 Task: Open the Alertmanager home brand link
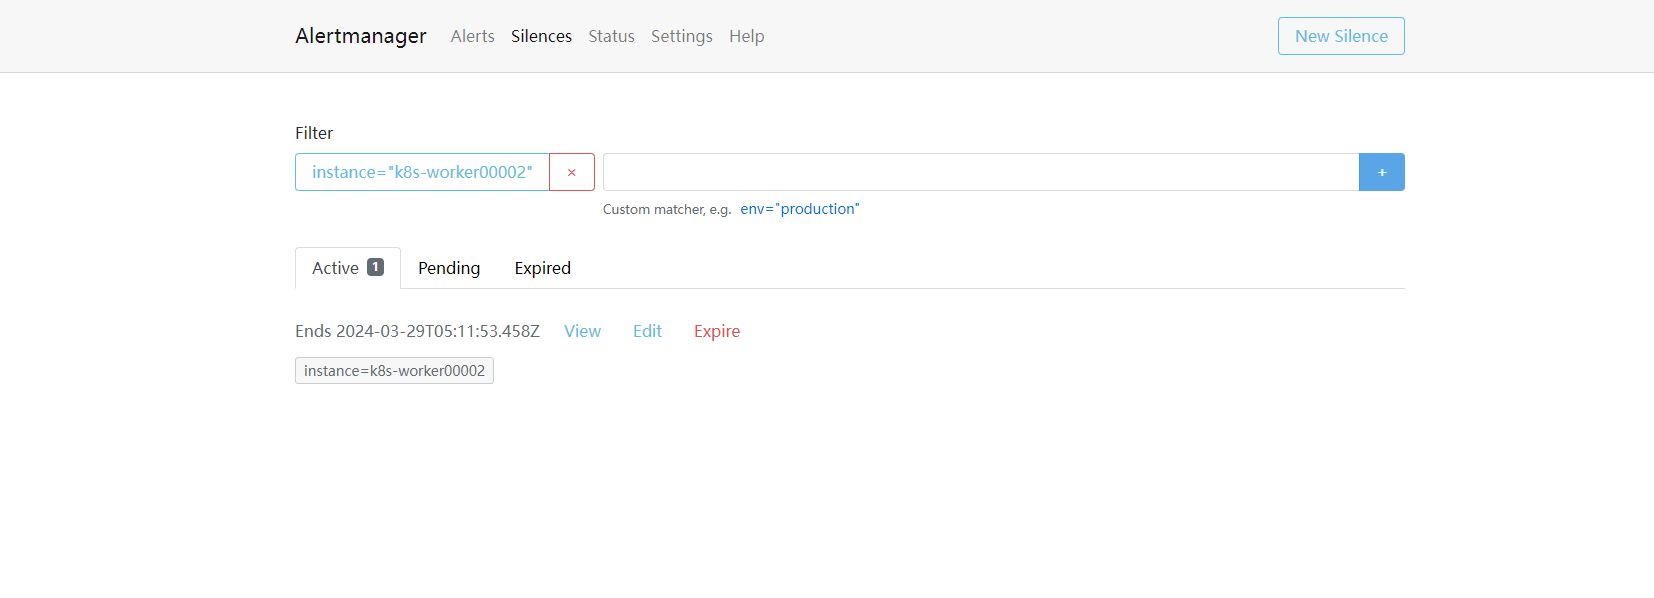pos(360,36)
